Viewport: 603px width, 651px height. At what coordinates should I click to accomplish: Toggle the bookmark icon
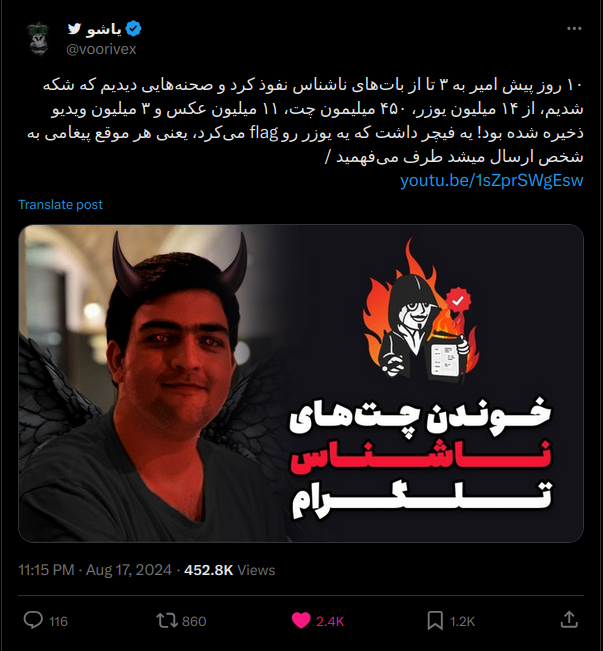click(435, 621)
